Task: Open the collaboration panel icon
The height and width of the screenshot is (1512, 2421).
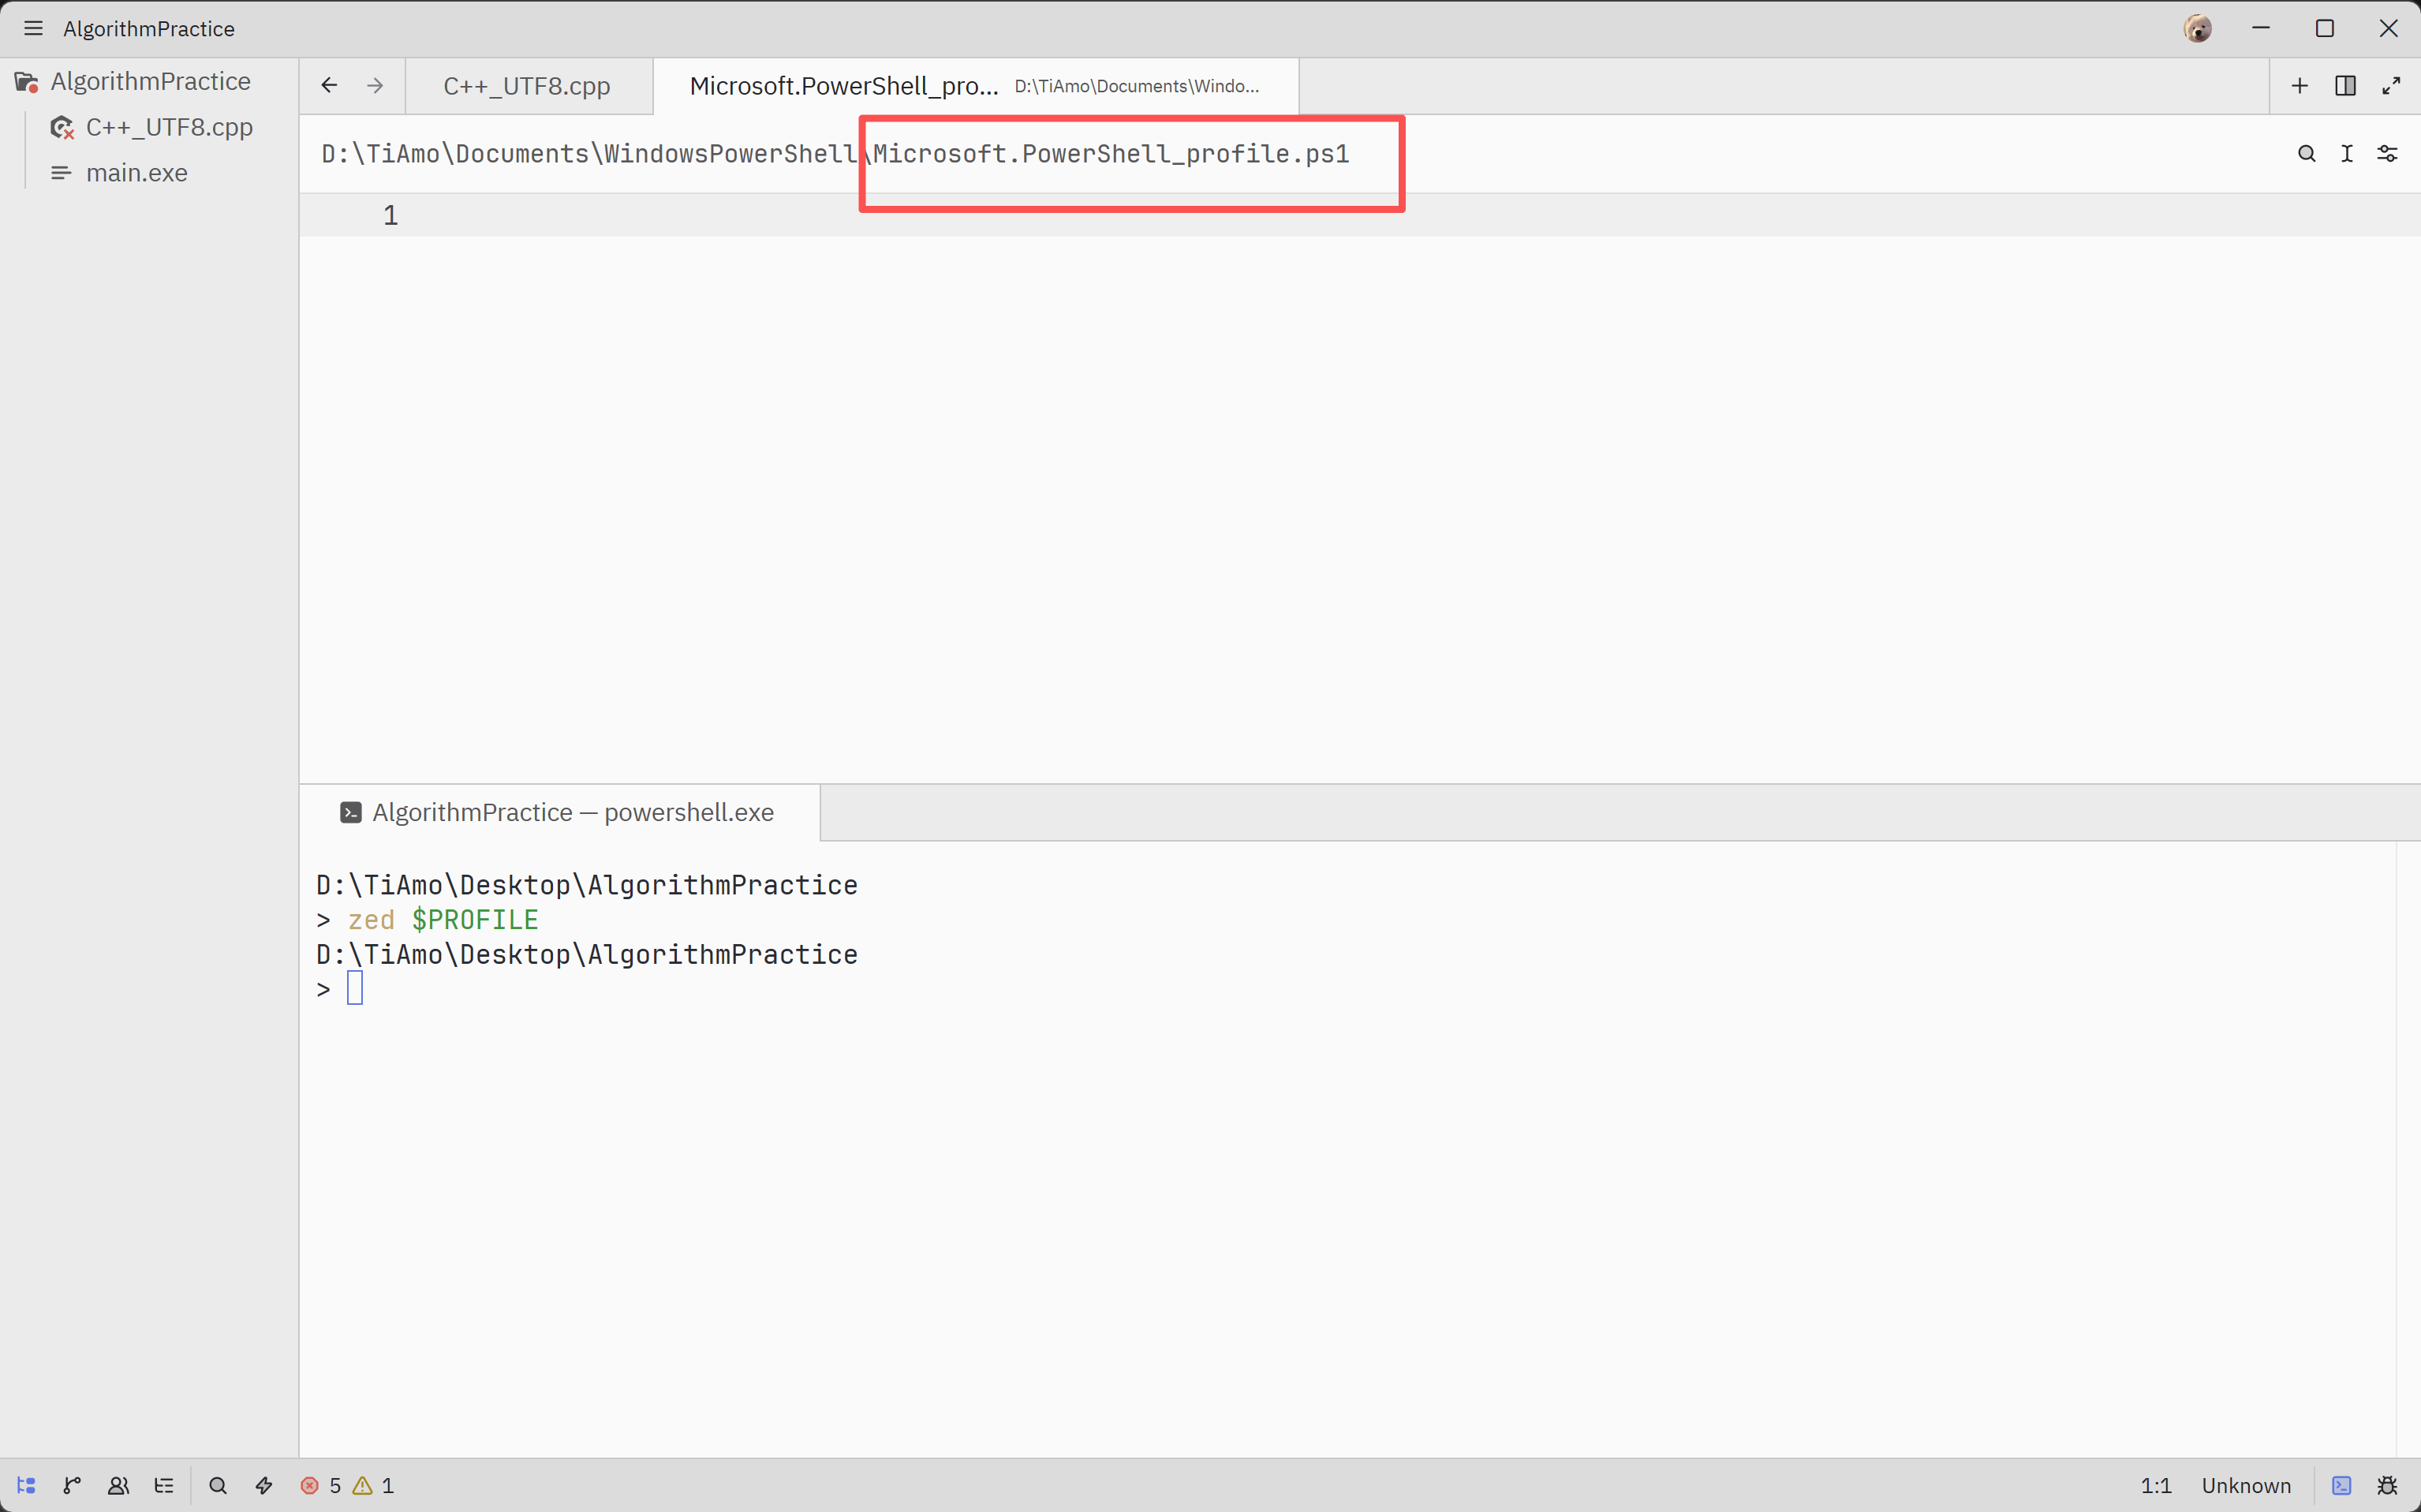Action: tap(118, 1485)
